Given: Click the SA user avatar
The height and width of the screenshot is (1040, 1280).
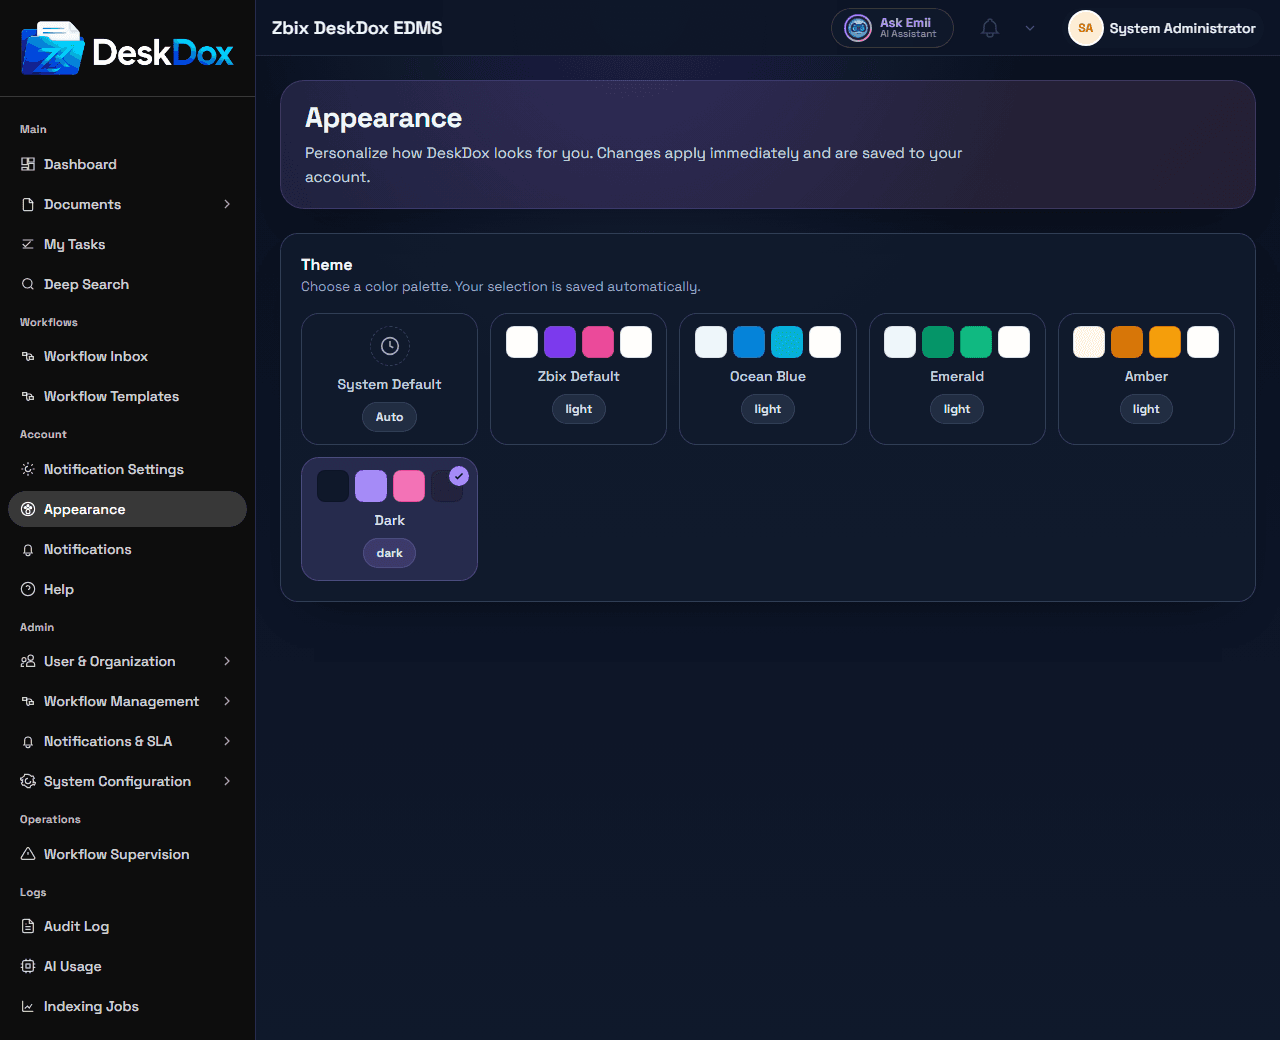Looking at the screenshot, I should point(1085,28).
